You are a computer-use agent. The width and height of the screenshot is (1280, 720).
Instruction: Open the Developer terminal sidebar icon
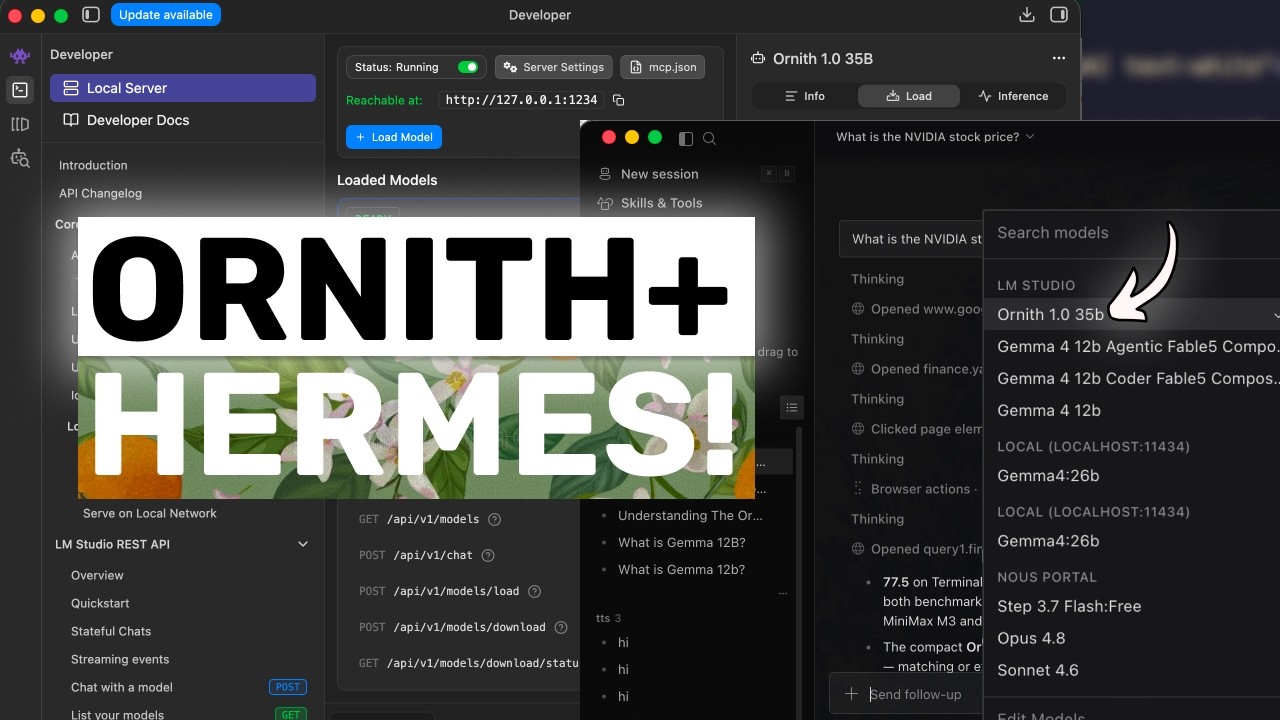[x=20, y=90]
